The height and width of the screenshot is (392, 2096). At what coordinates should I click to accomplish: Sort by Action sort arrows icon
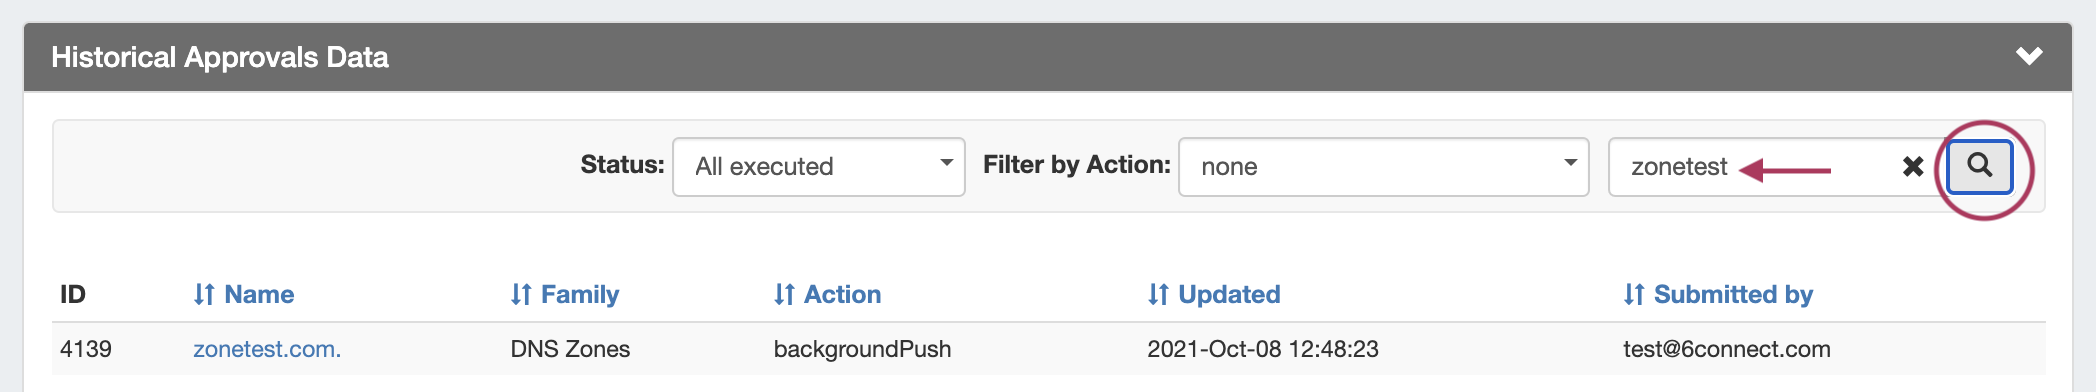pyautogui.click(x=784, y=294)
